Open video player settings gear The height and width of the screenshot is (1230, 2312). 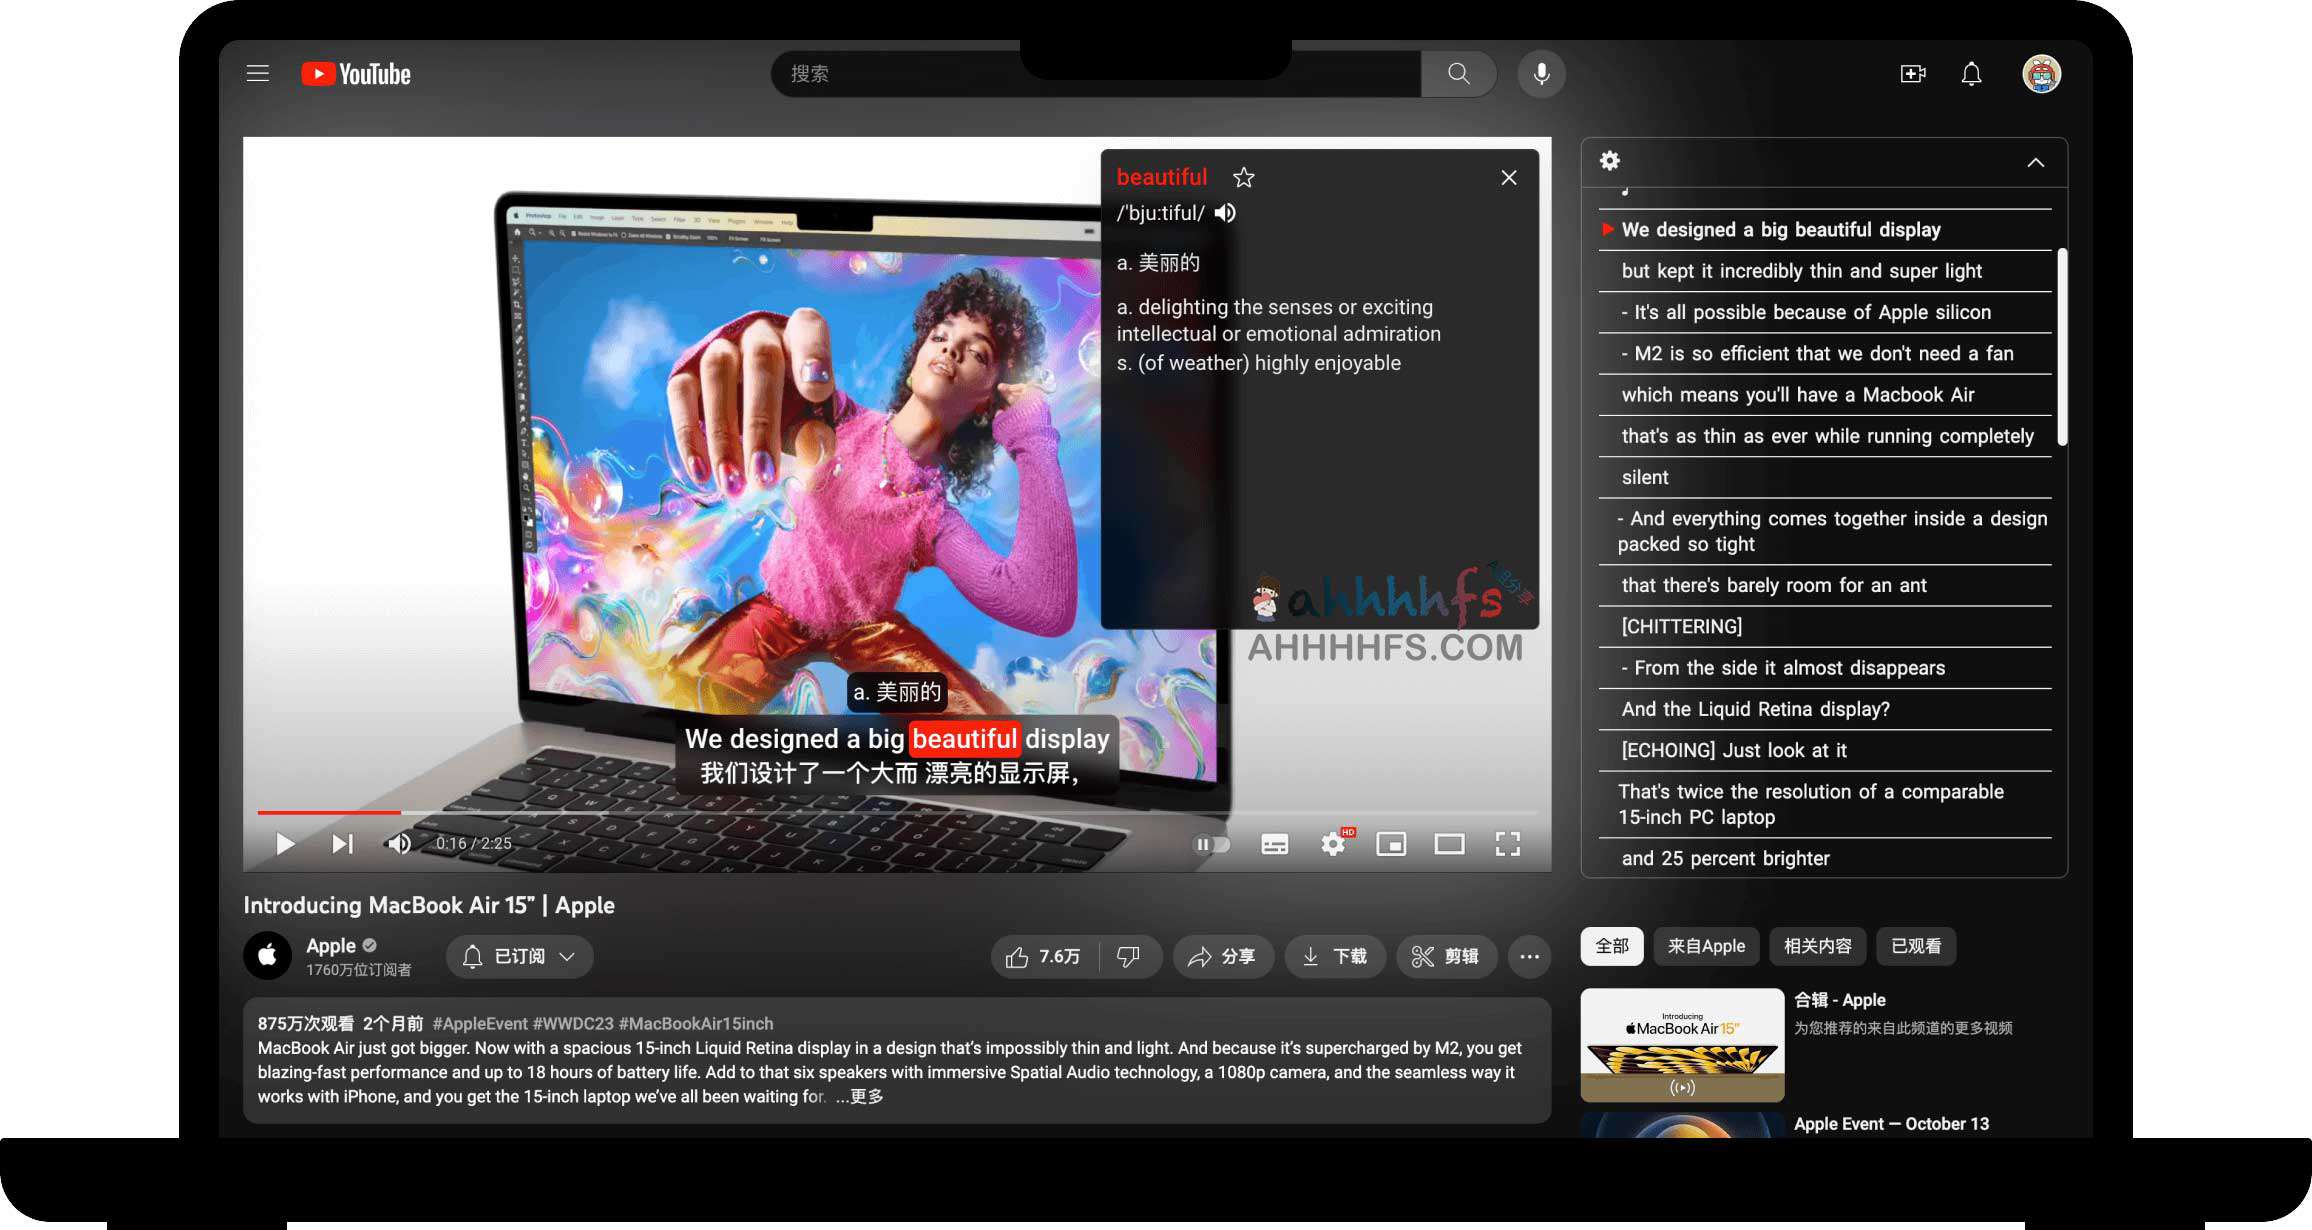pyautogui.click(x=1332, y=844)
